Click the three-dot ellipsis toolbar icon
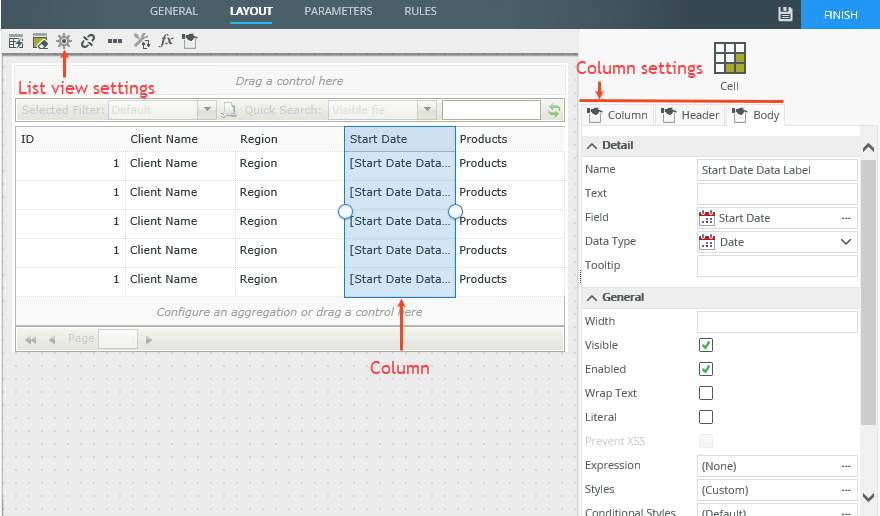 pyautogui.click(x=115, y=41)
